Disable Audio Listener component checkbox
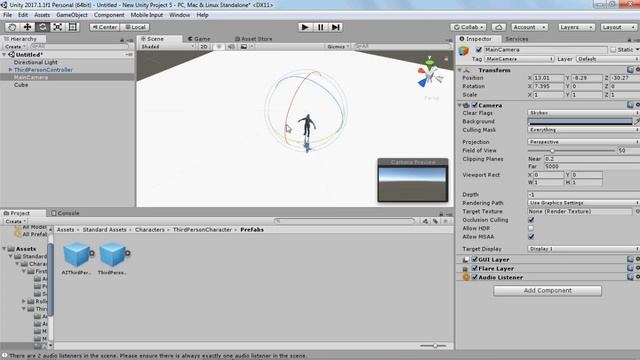 tap(475, 277)
